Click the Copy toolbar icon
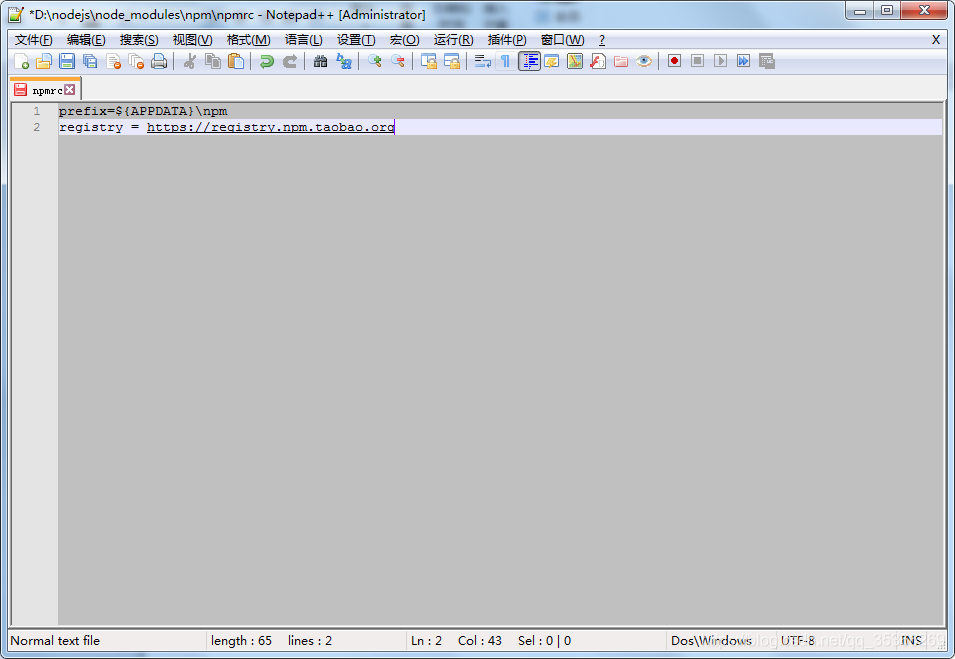The height and width of the screenshot is (659, 955). [213, 62]
